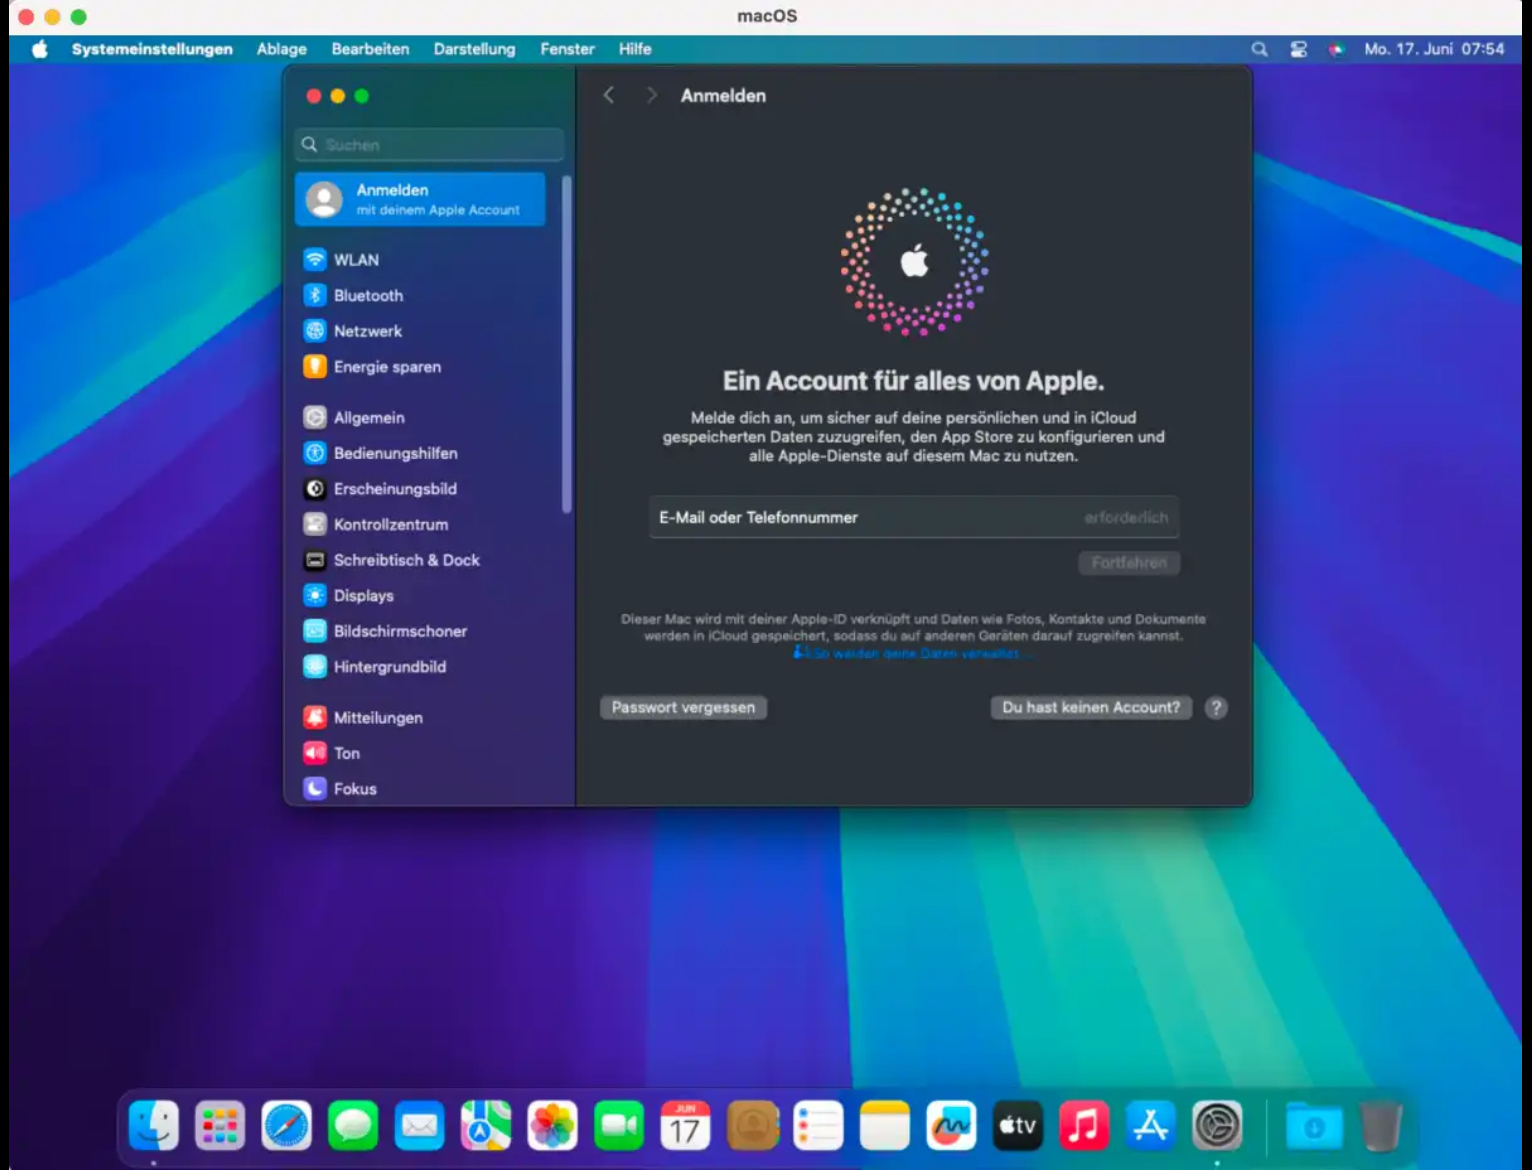
Task: Open App Store from the Dock
Action: pyautogui.click(x=1151, y=1126)
